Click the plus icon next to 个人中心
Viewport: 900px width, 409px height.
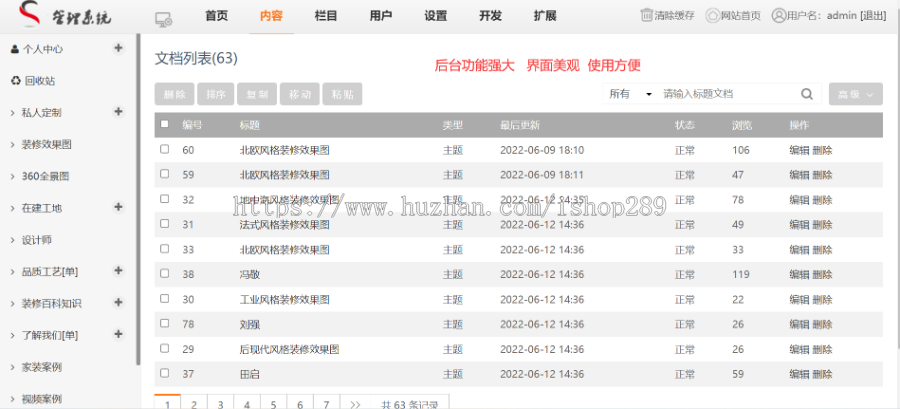118,48
